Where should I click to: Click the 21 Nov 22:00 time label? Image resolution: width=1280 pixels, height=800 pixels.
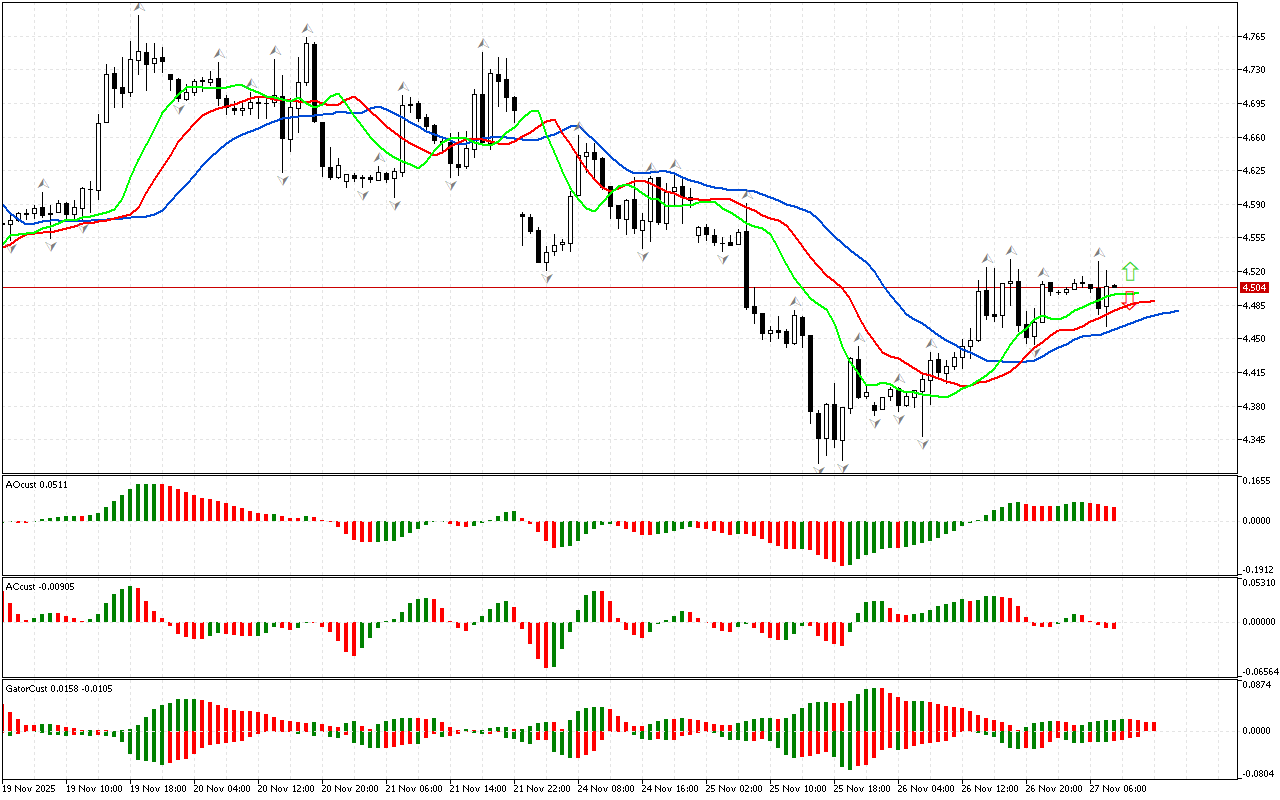coord(544,788)
